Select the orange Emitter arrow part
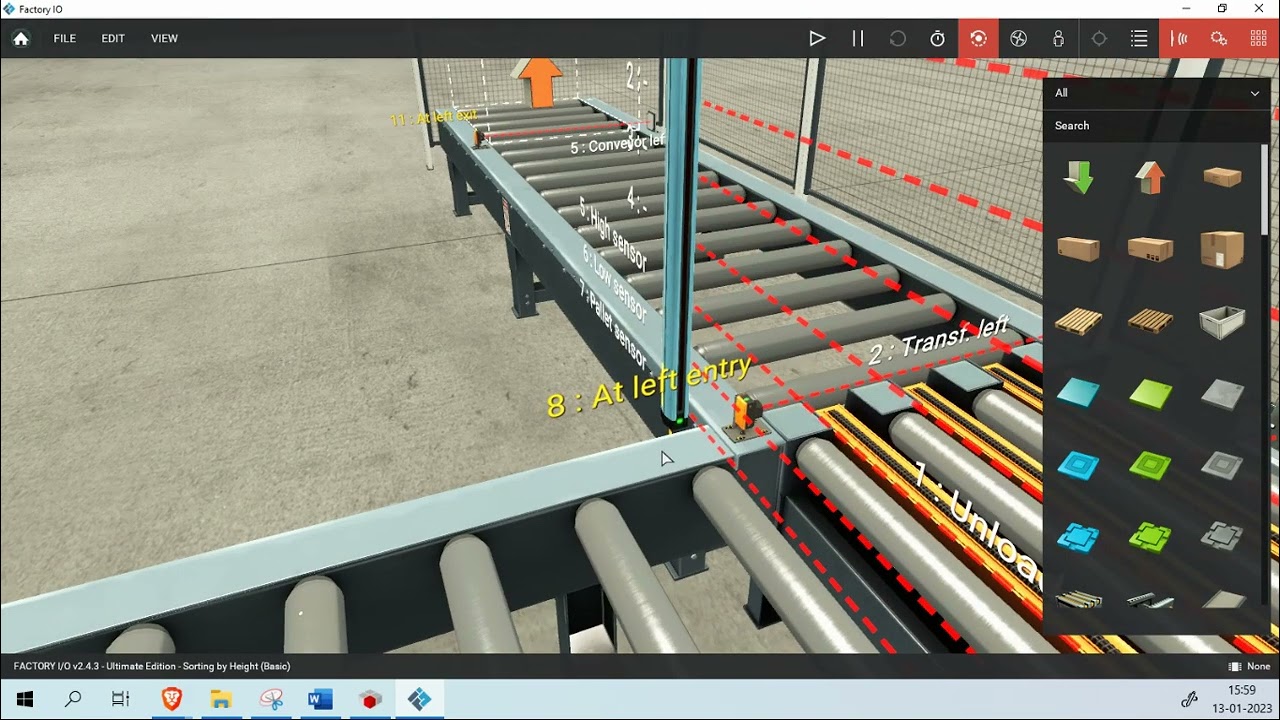Screen dimensions: 1280x720 pyautogui.click(x=1150, y=177)
